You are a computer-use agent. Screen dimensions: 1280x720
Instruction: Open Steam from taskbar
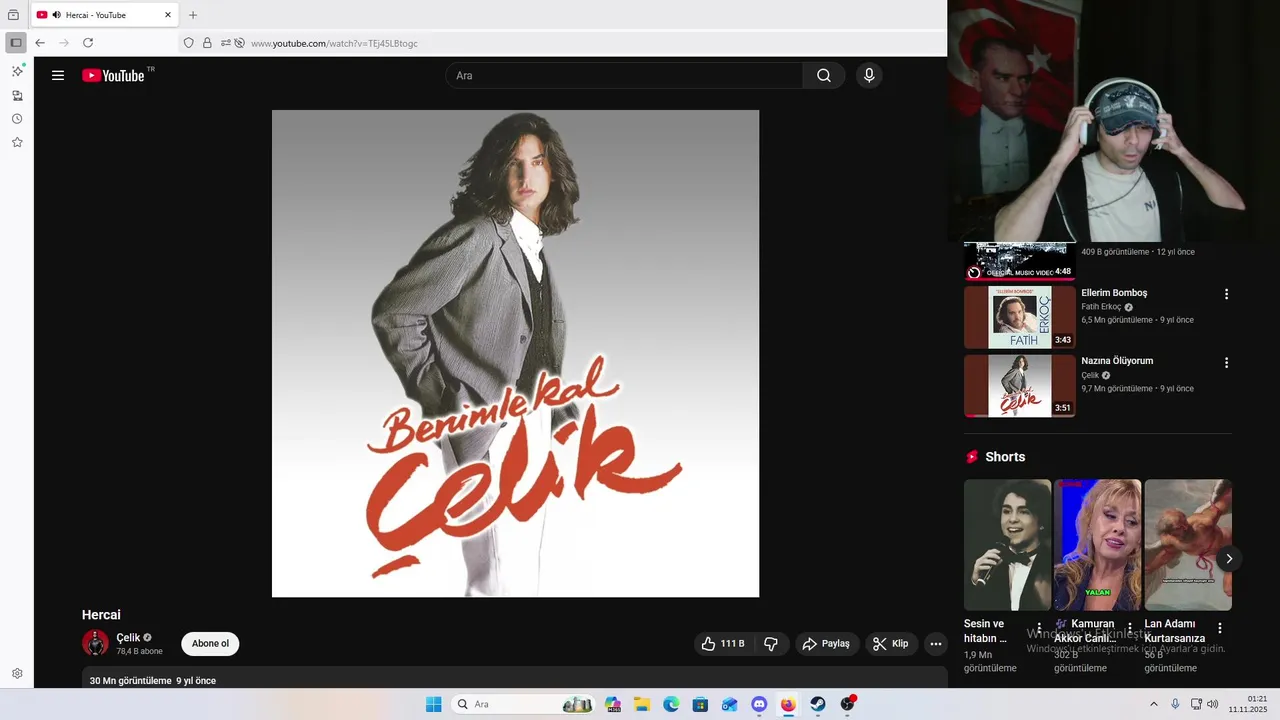tap(818, 704)
